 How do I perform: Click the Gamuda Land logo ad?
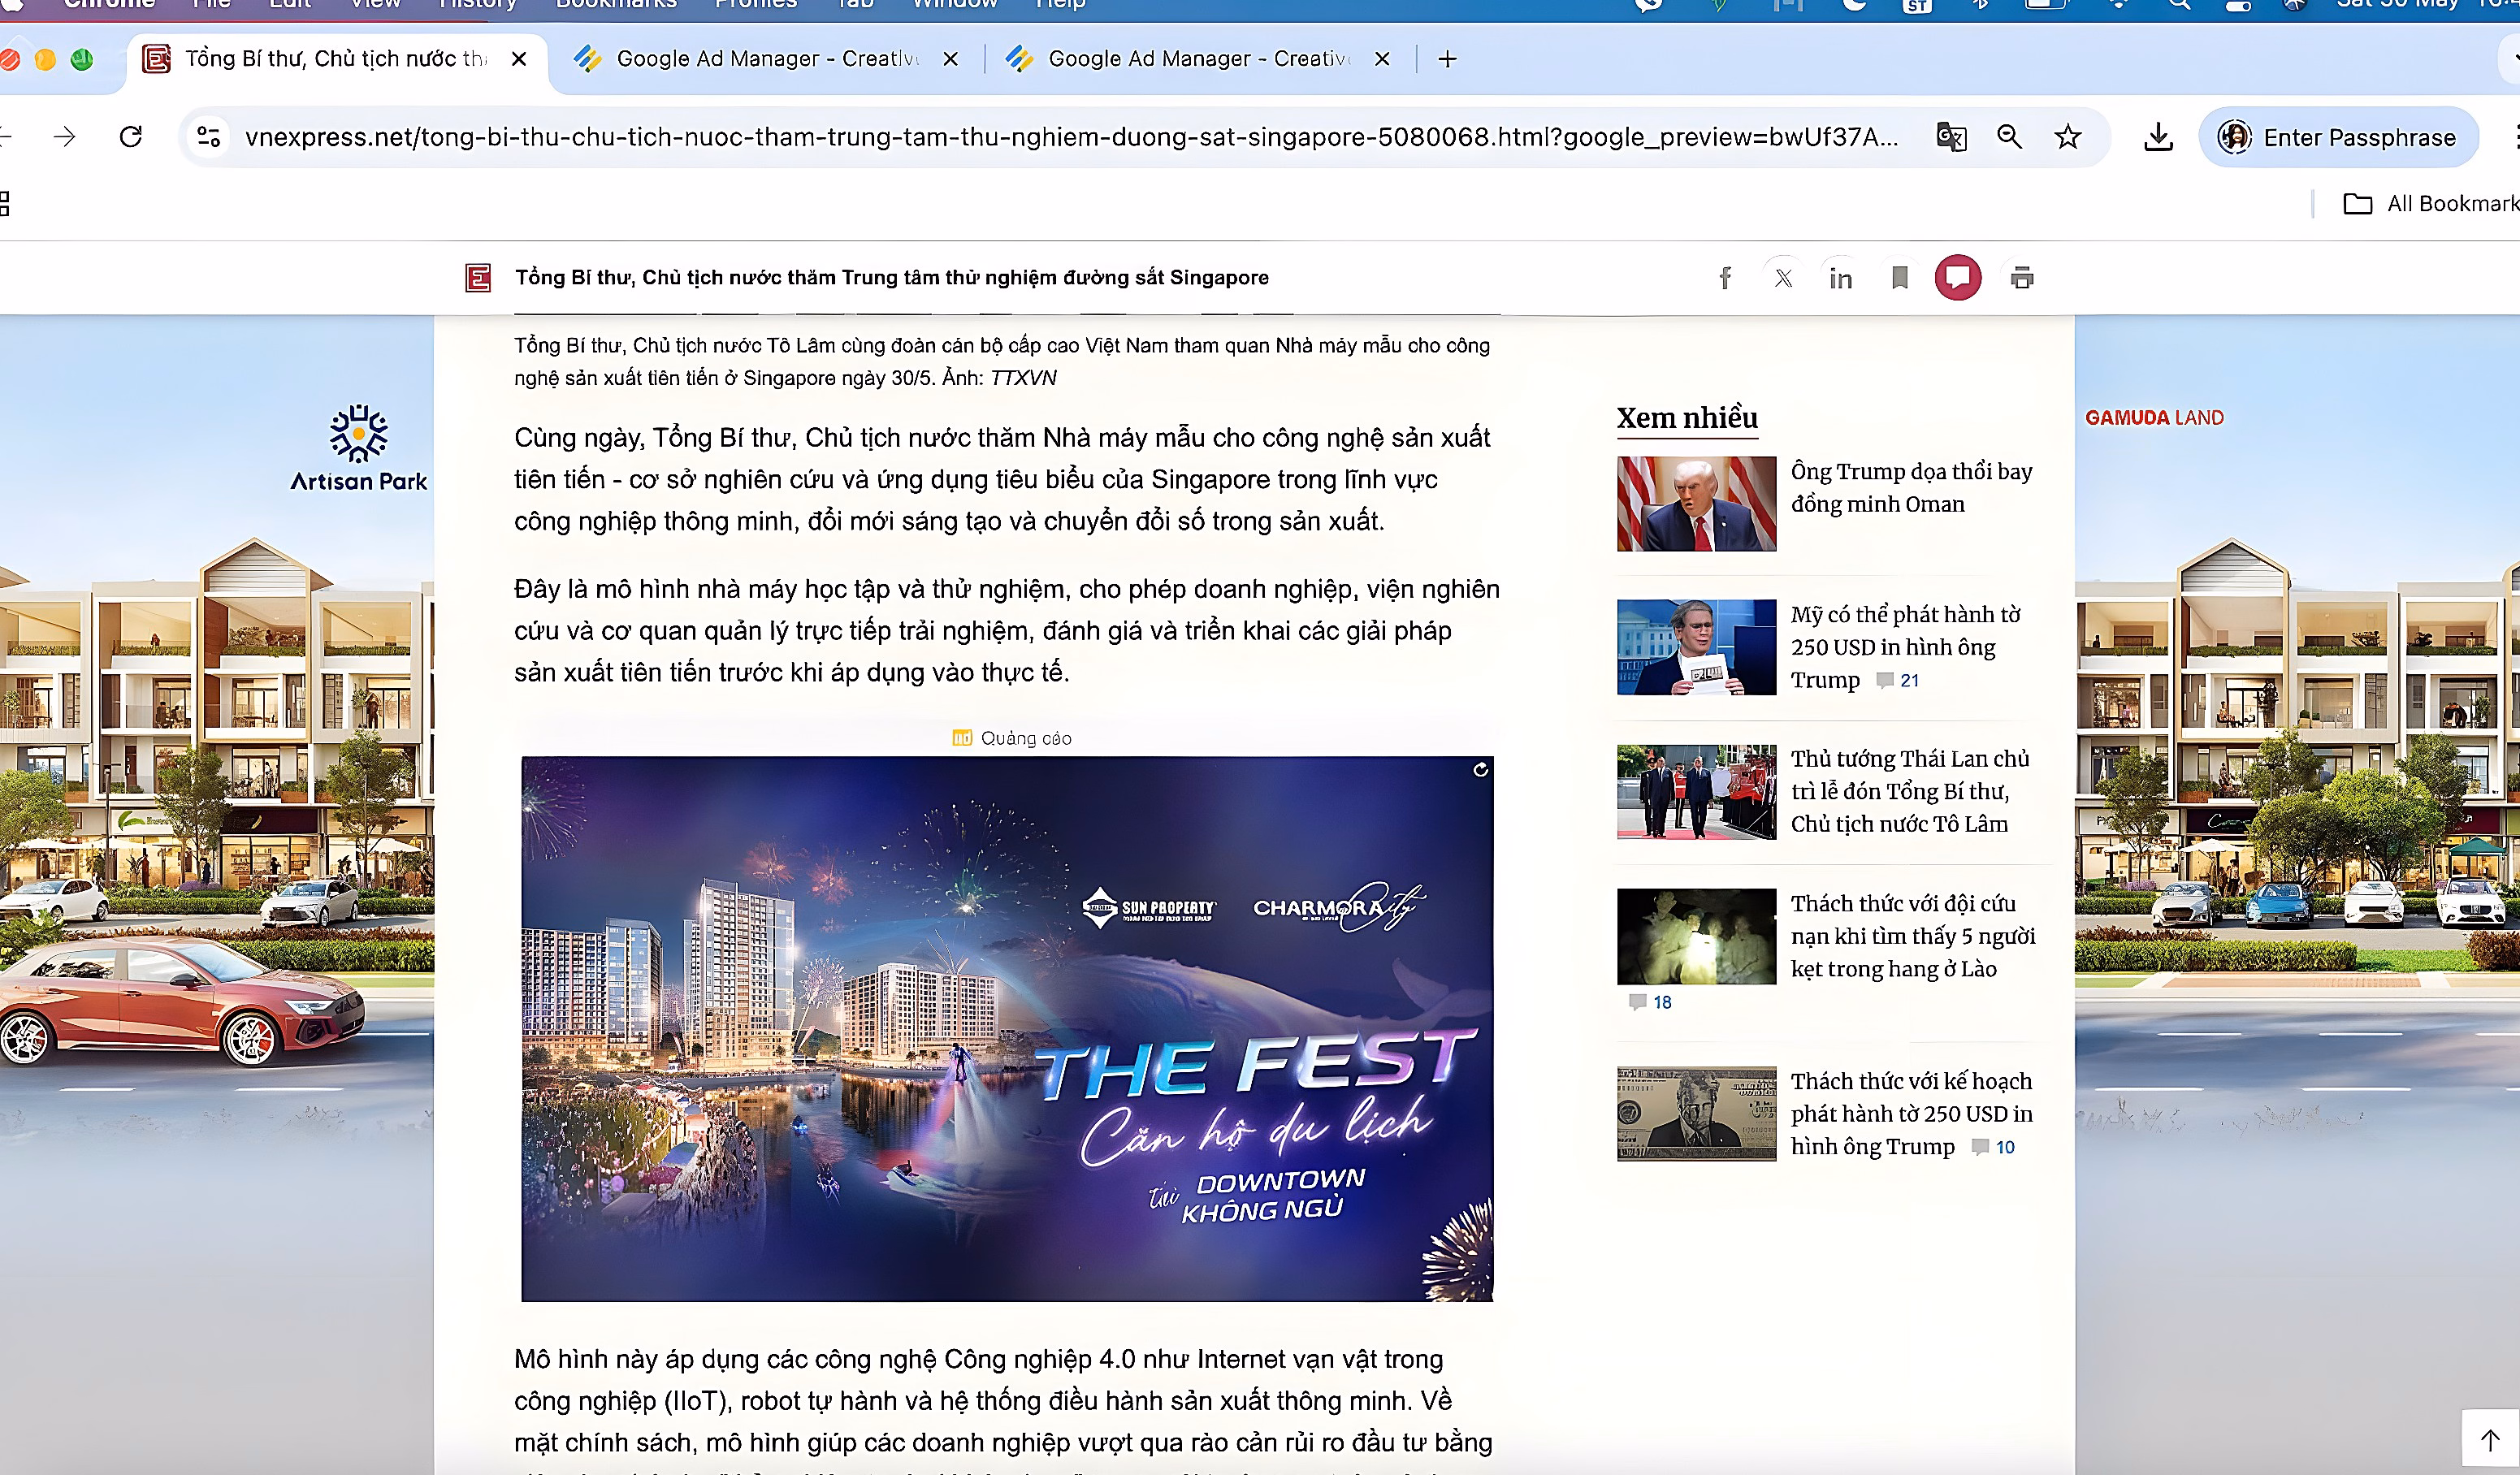coord(2154,418)
